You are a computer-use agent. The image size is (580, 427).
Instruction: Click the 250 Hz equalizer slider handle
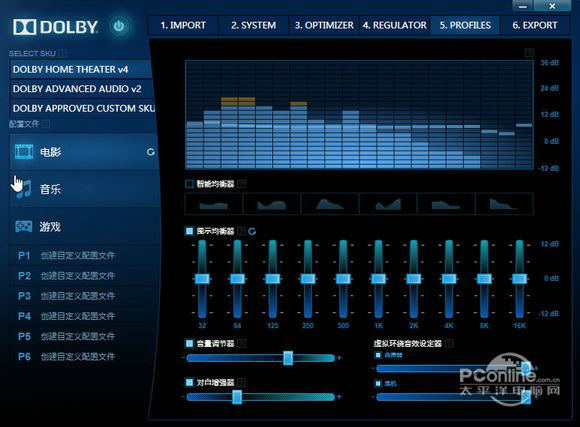click(308, 279)
